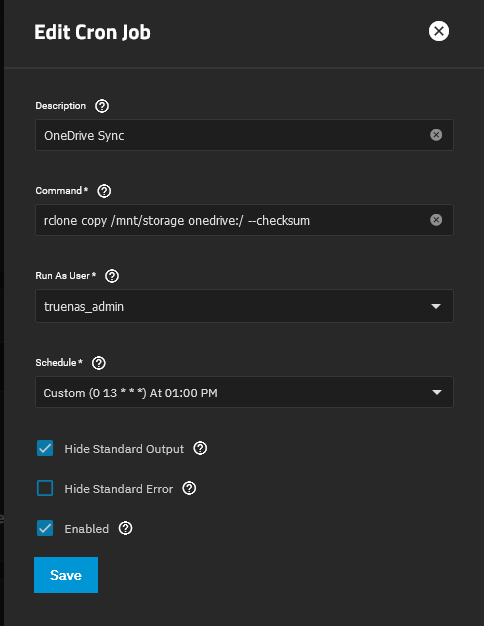Save the cron job
Image resolution: width=484 pixels, height=626 pixels.
(66, 575)
